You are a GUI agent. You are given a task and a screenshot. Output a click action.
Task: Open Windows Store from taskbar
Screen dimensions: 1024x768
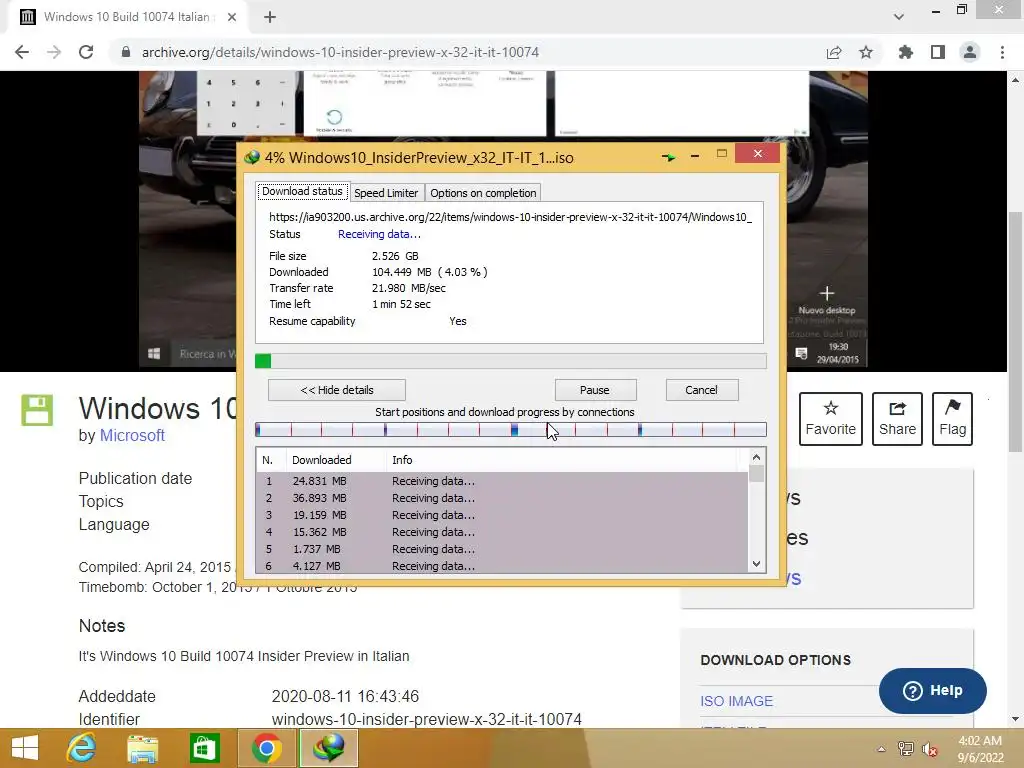(204, 748)
